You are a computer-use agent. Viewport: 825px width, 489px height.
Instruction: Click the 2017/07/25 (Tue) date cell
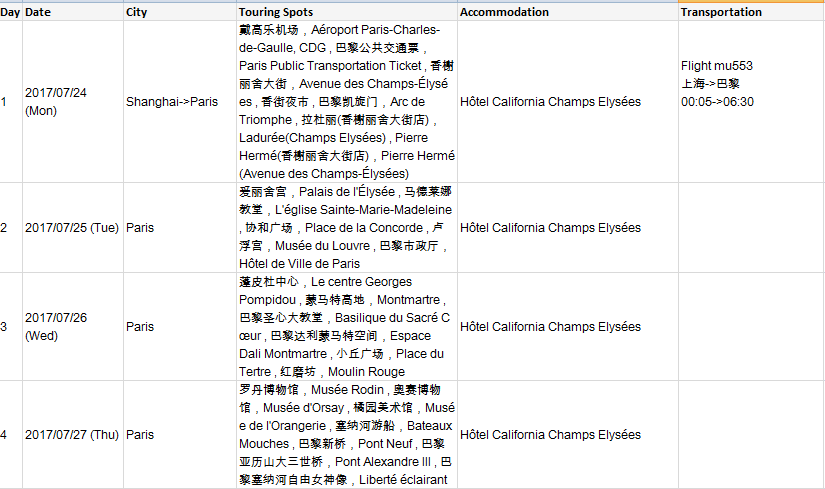(x=72, y=227)
